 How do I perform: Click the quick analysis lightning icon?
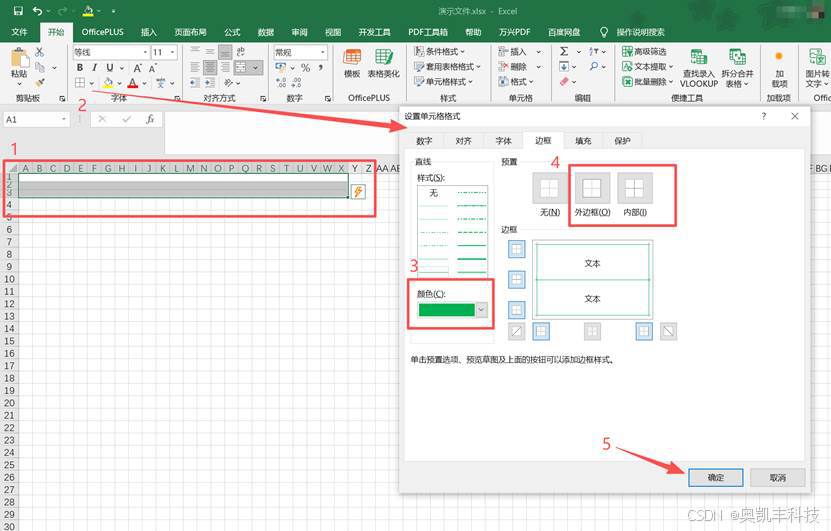358,191
